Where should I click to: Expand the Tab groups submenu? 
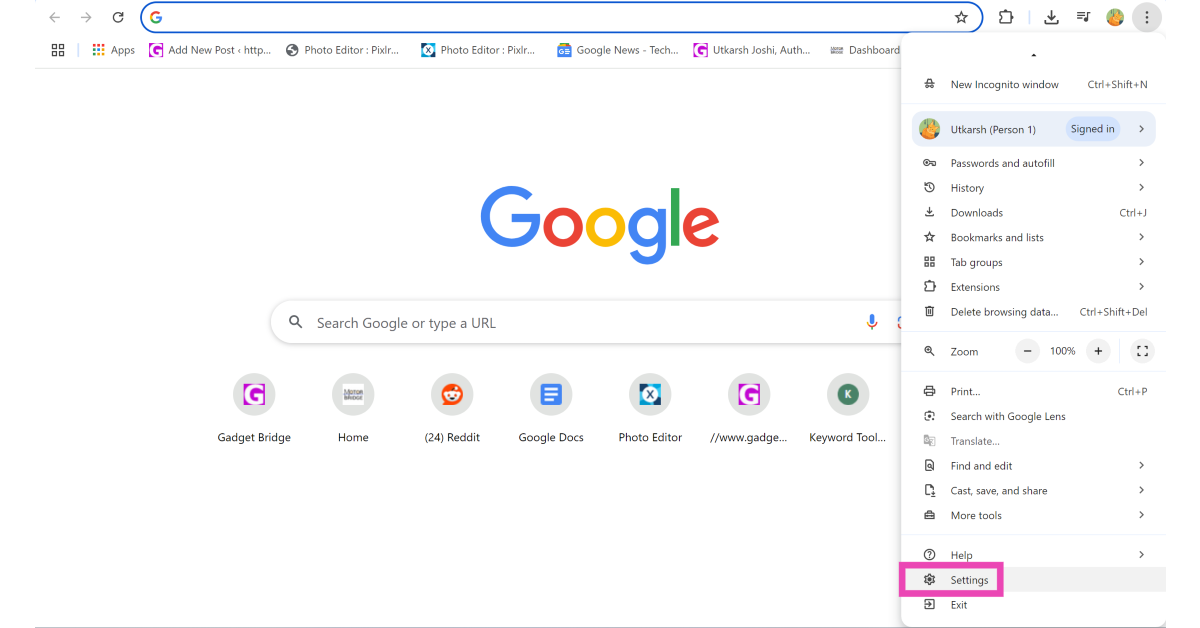[1034, 262]
